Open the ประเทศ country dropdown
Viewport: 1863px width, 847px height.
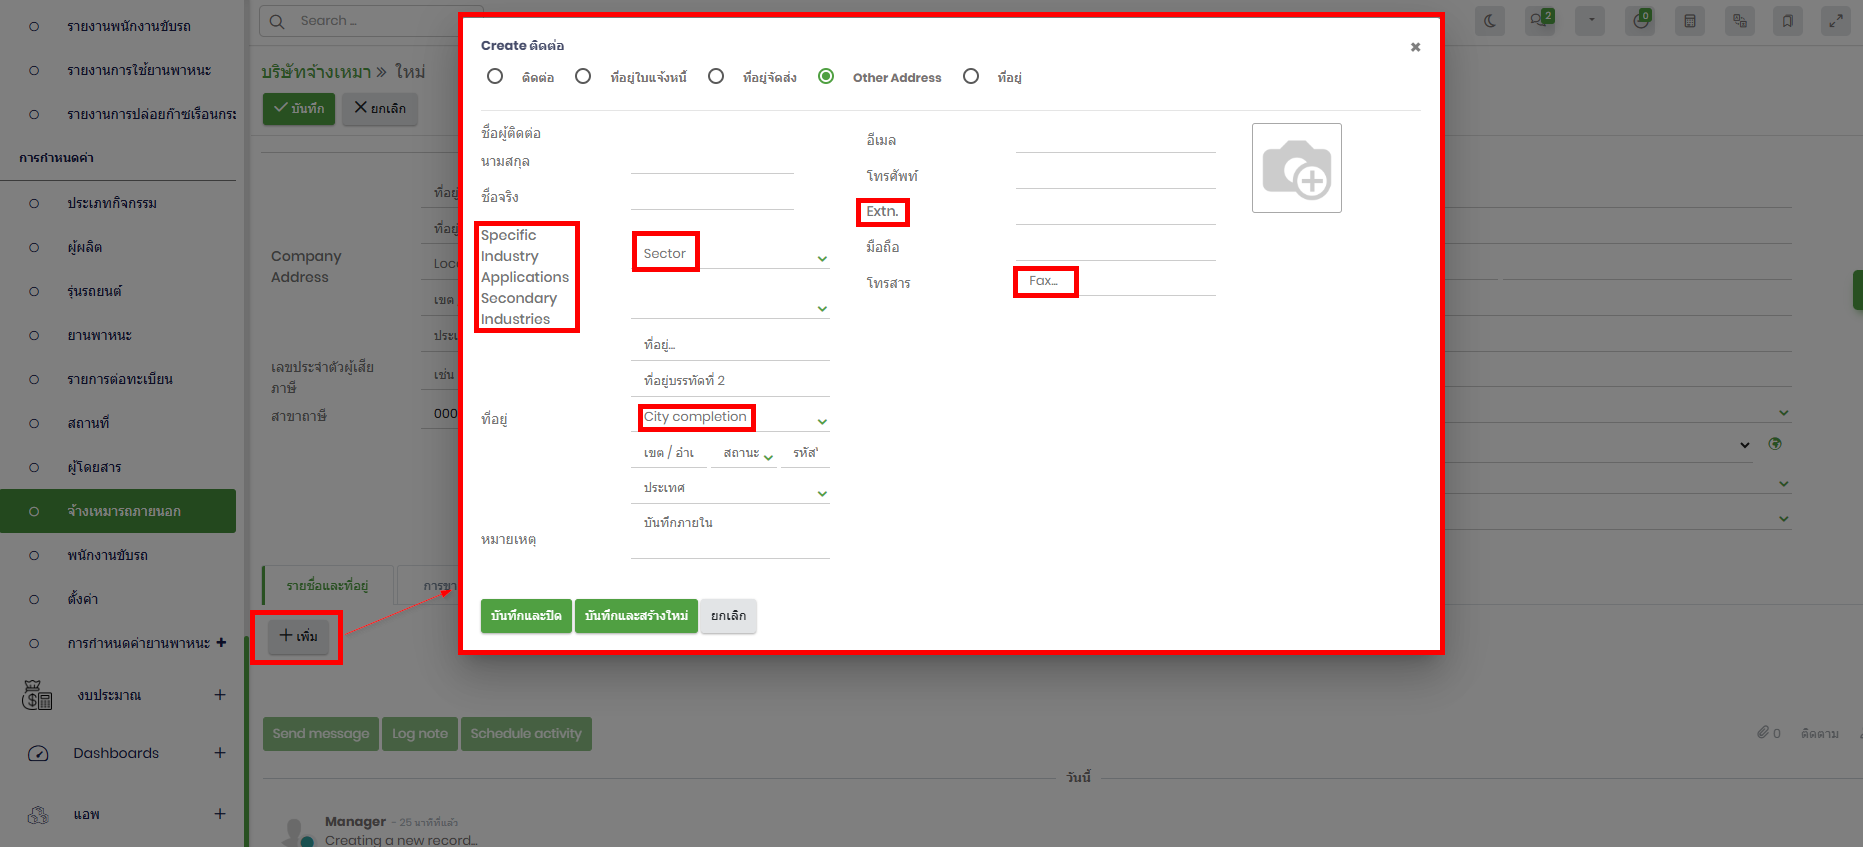(x=730, y=489)
